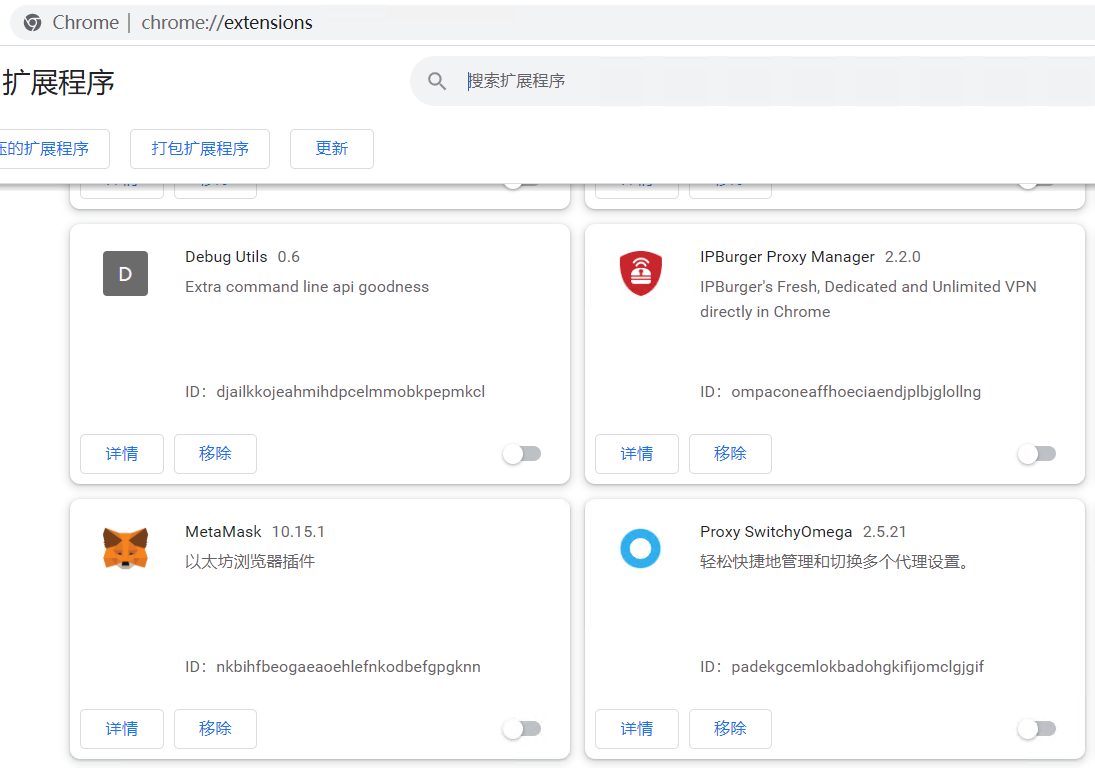Click the MetaMask extension name
Screen dimensions: 1095x768
(x=223, y=532)
